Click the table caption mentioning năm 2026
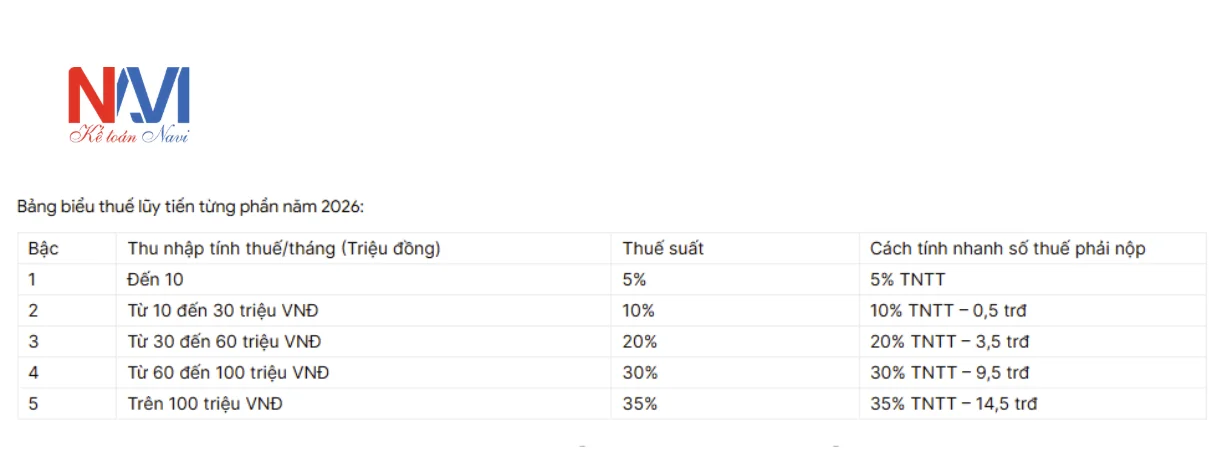 (191, 207)
